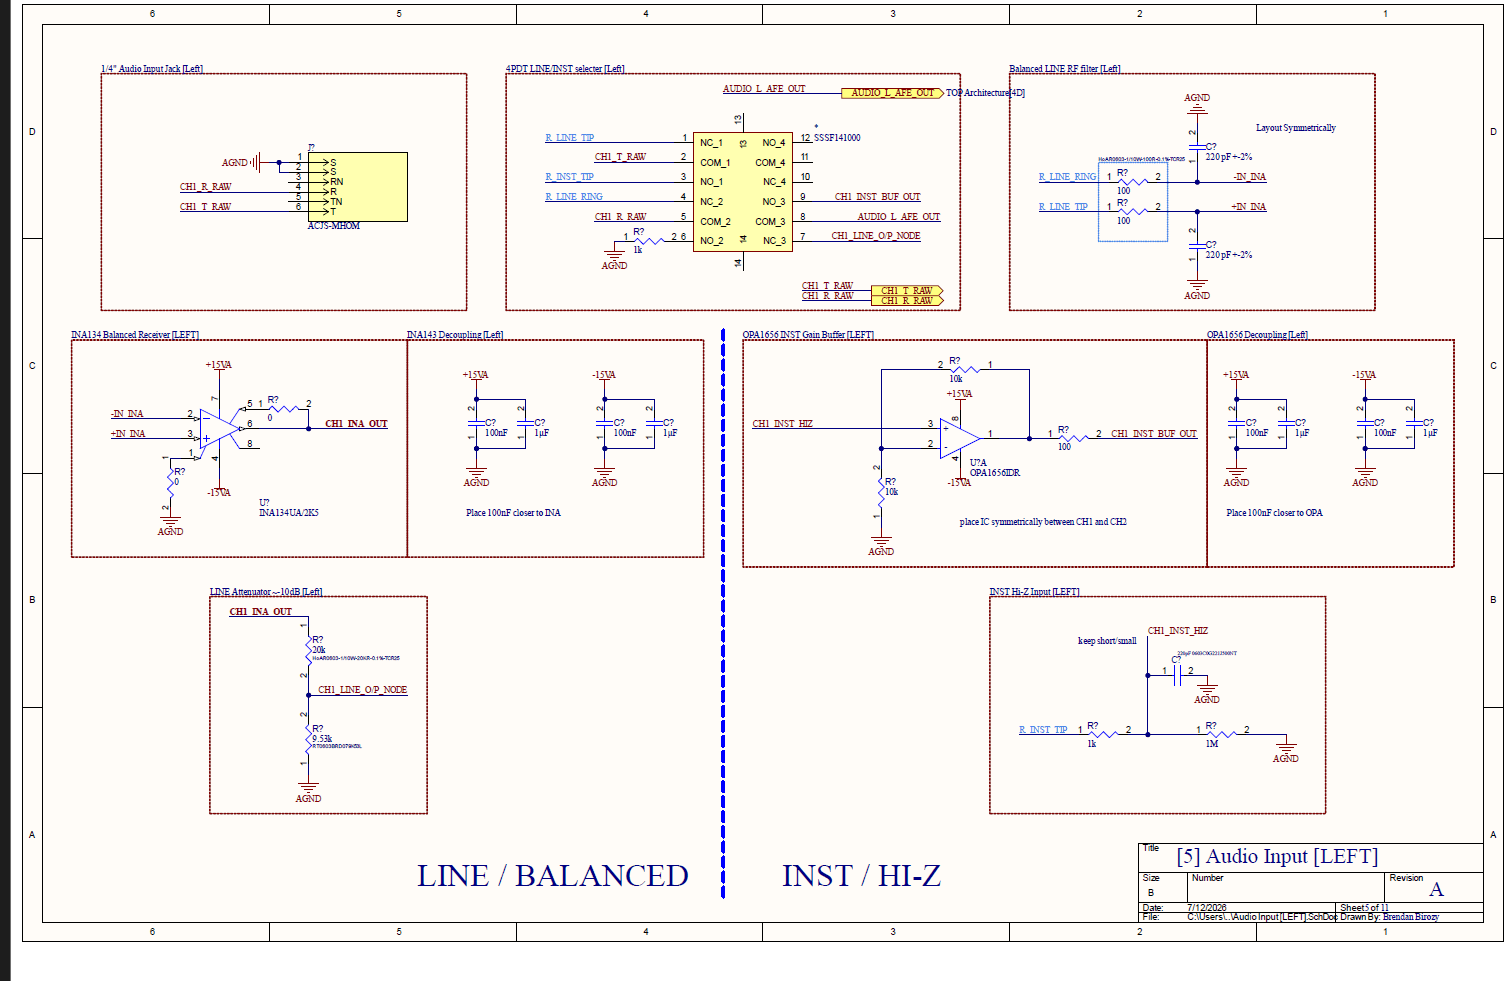Click the CH1_LINE_O/P_NODE label in attenuator
The width and height of the screenshot is (1511, 981).
pyautogui.click(x=362, y=690)
